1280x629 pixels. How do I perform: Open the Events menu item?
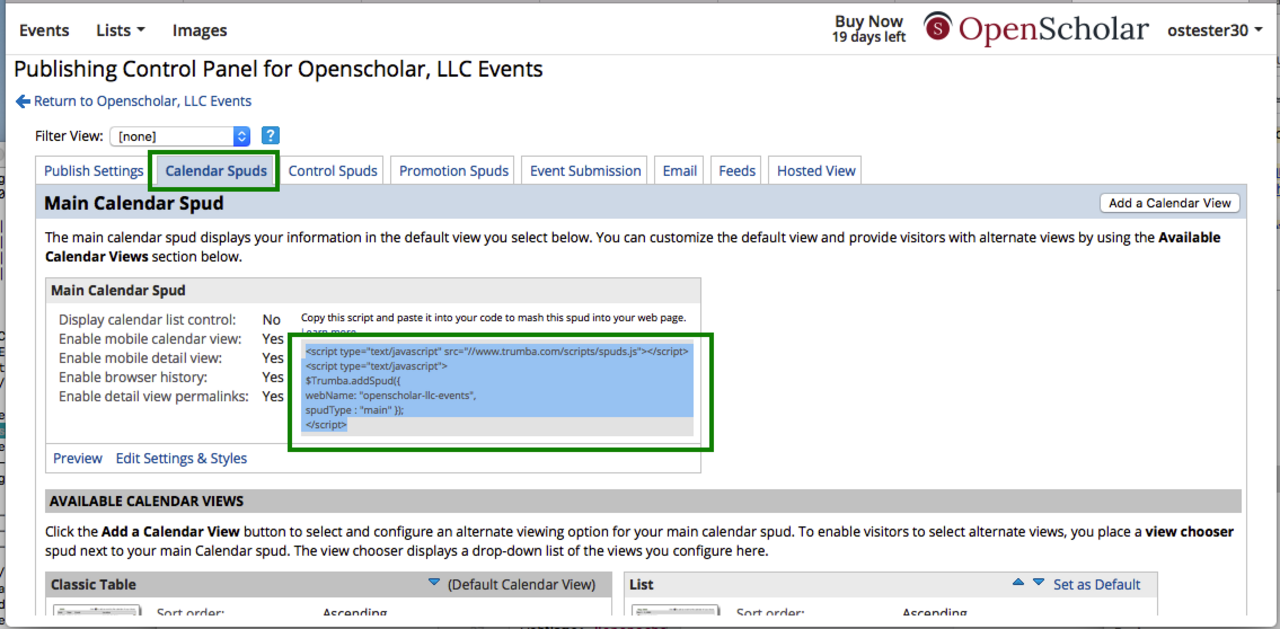44,30
